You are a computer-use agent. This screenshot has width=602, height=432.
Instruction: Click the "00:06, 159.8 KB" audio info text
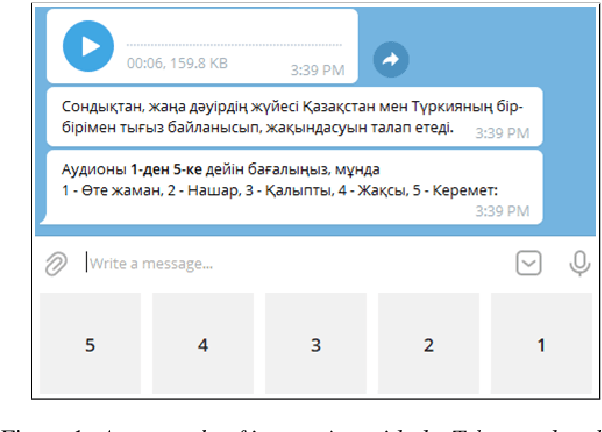point(177,63)
